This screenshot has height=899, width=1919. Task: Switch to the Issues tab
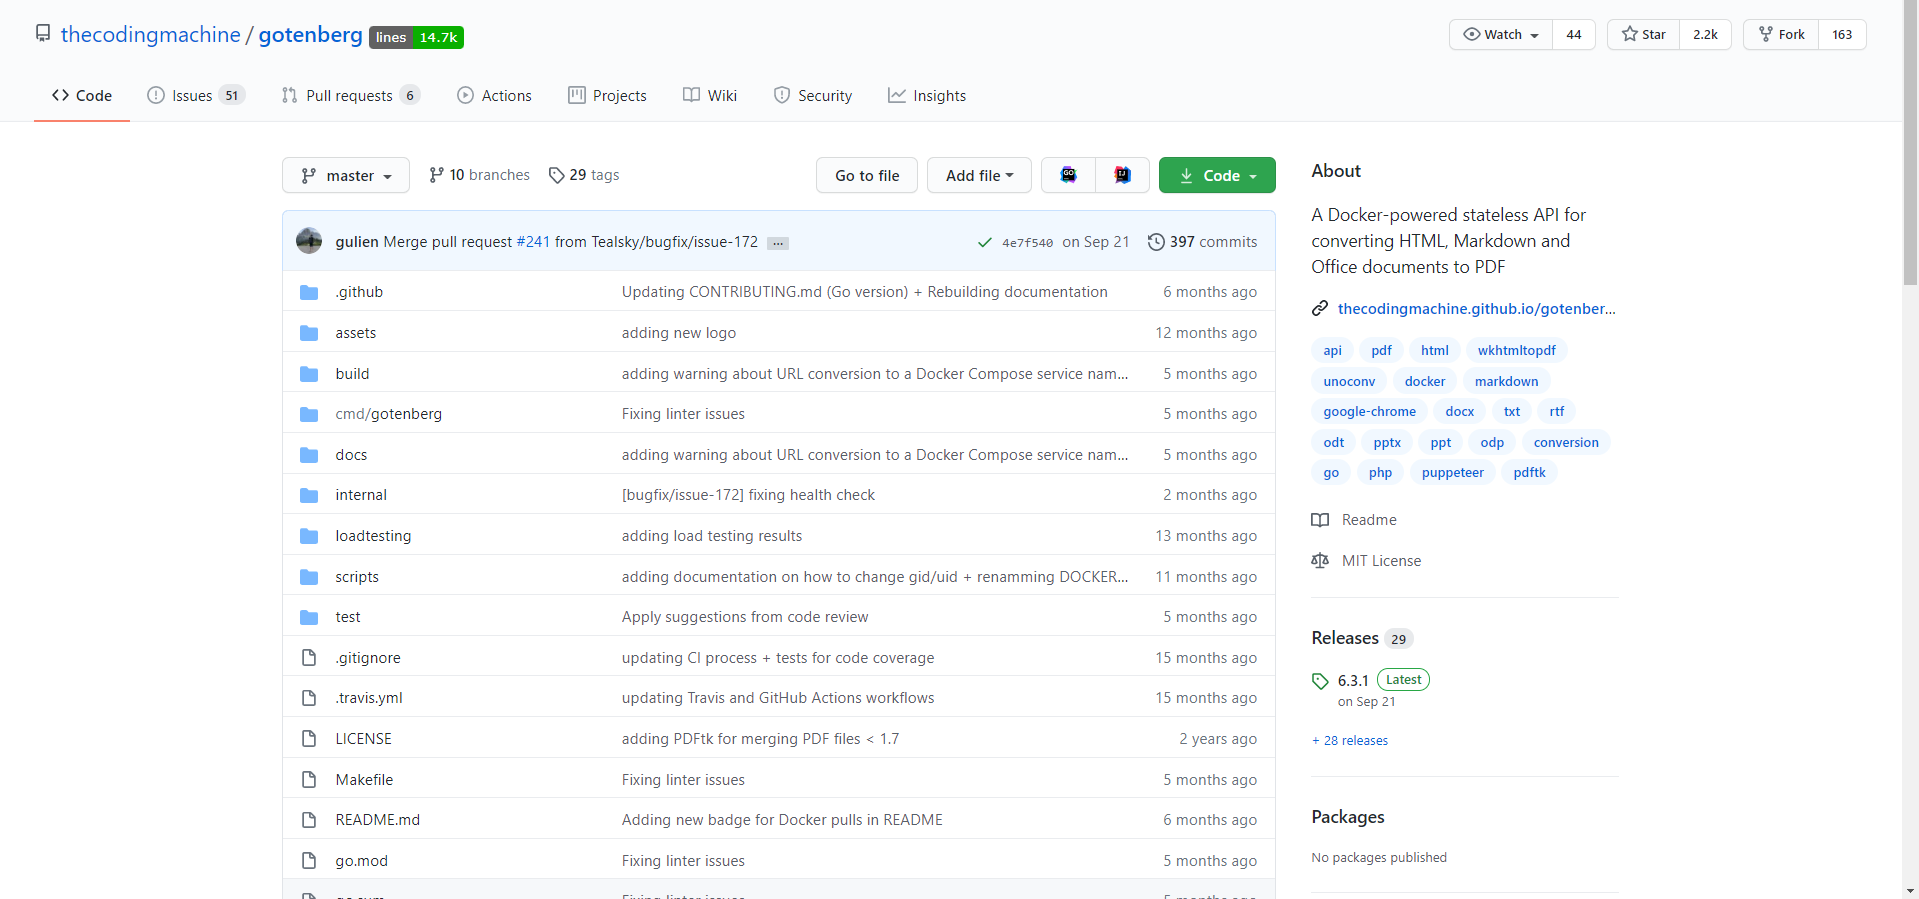coord(196,96)
